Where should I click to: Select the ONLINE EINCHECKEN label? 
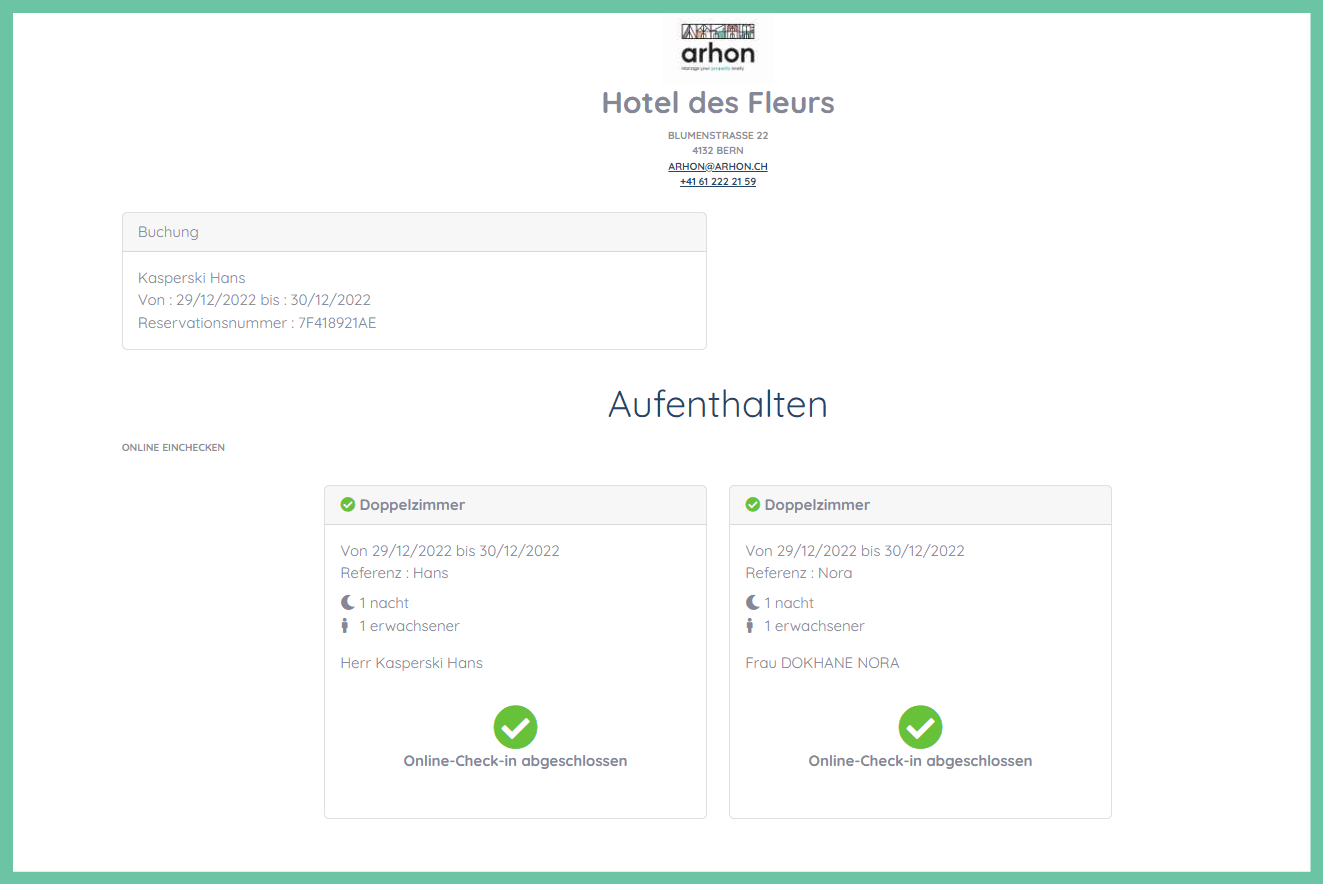[173, 448]
